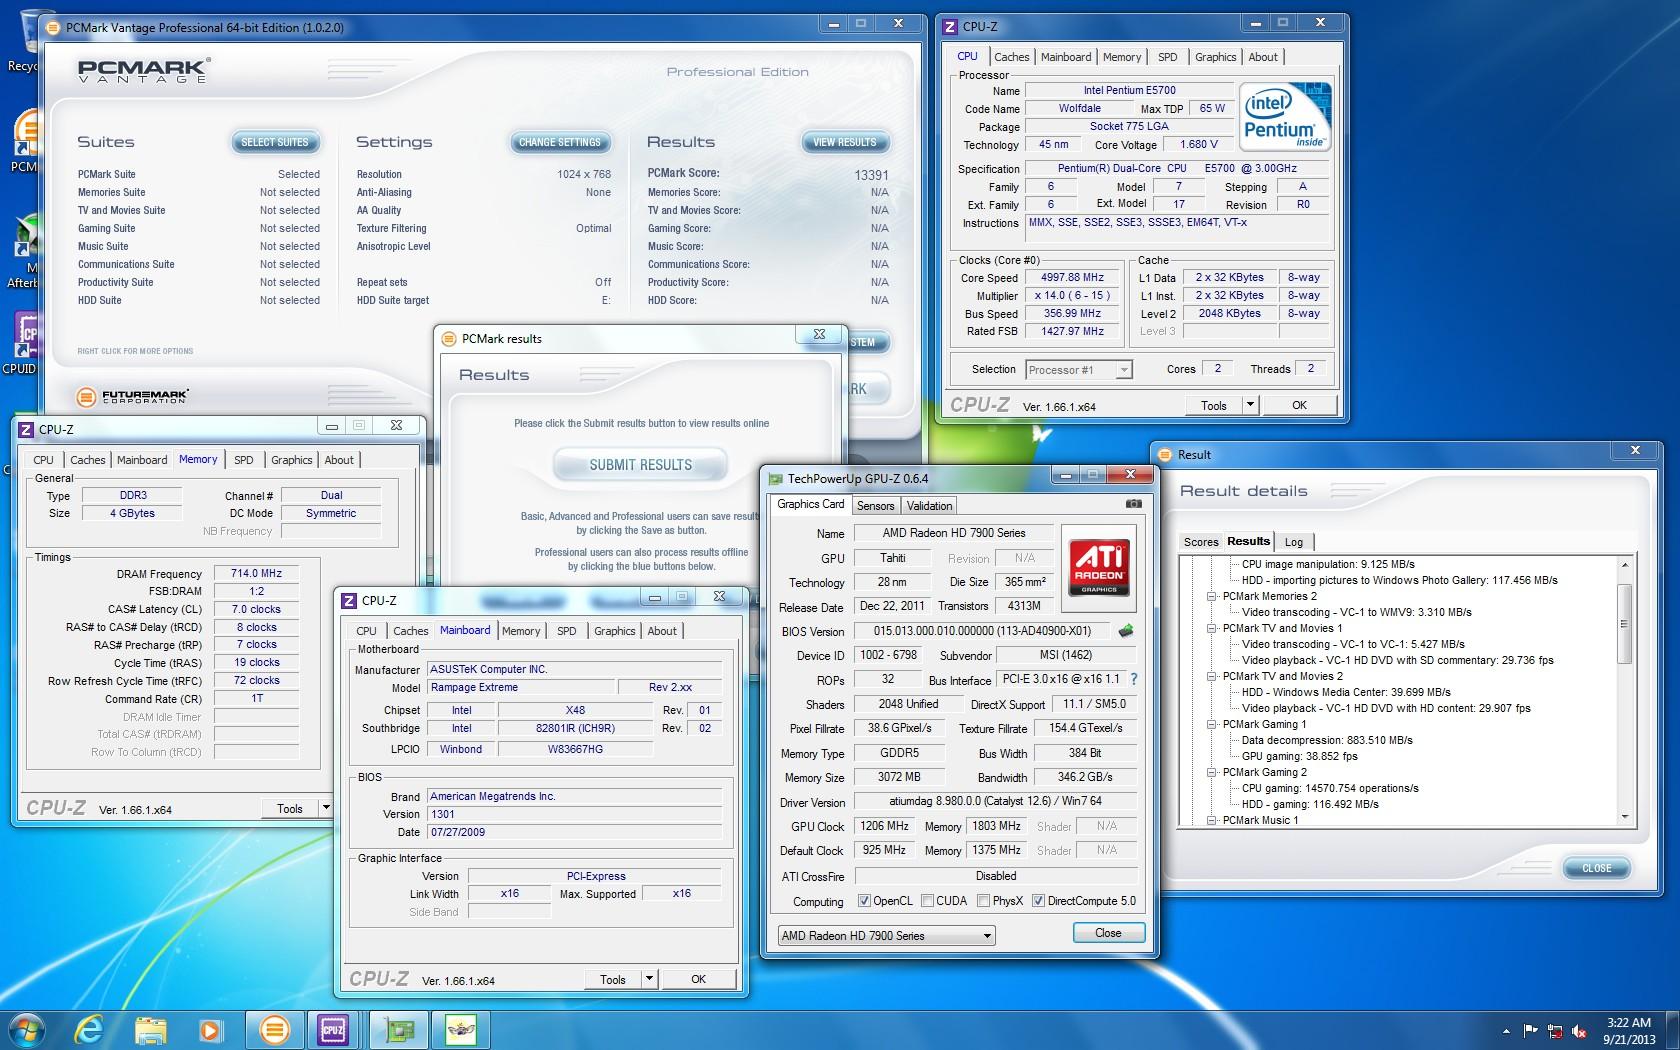Click the GPU-Z title bar app icon
Viewport: 1680px width, 1050px height.
pyautogui.click(x=775, y=478)
